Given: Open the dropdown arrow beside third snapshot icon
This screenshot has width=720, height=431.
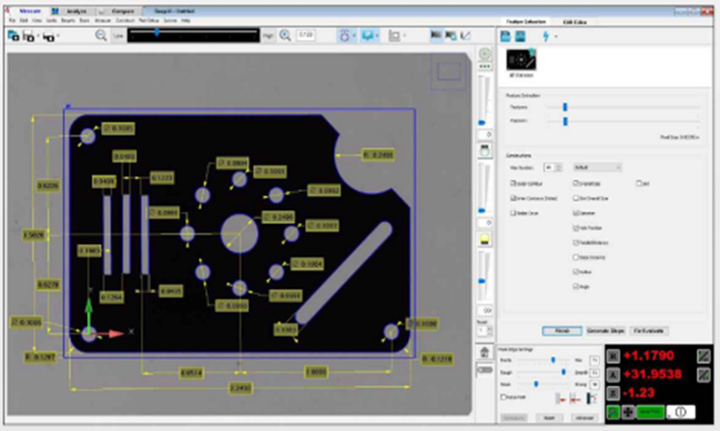Looking at the screenshot, I should (x=58, y=36).
